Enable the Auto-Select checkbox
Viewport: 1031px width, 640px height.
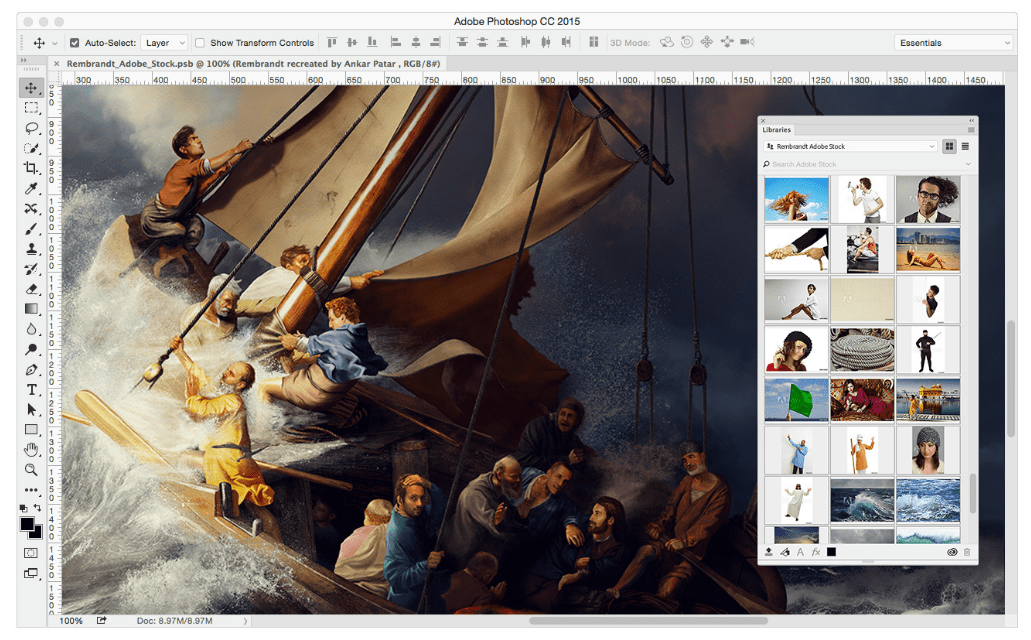point(73,42)
